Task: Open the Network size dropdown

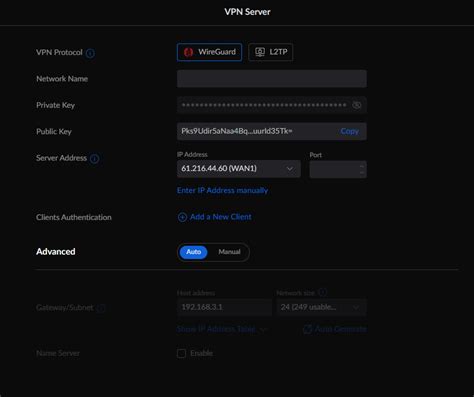Action: (321, 307)
